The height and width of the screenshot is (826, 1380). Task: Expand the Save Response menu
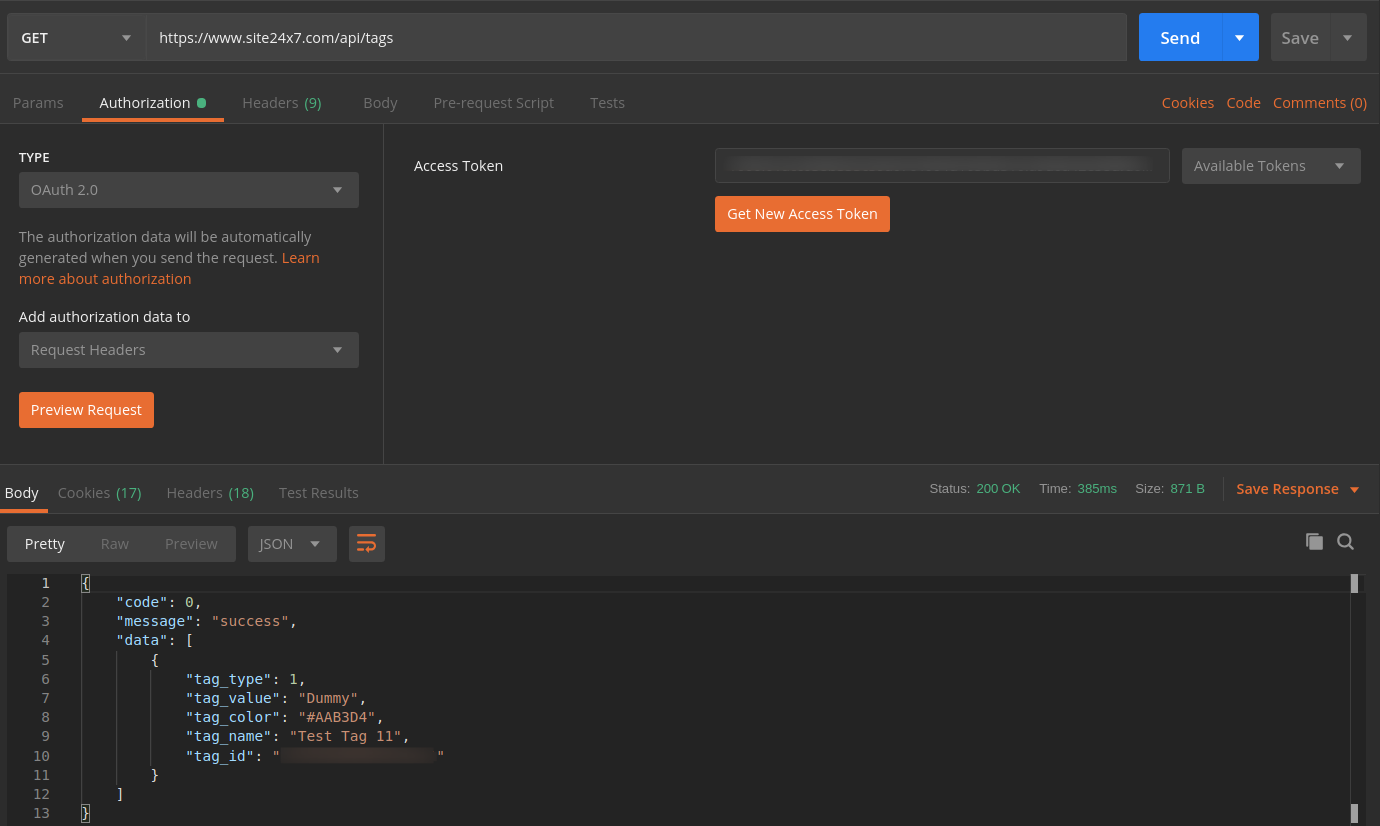(1297, 489)
